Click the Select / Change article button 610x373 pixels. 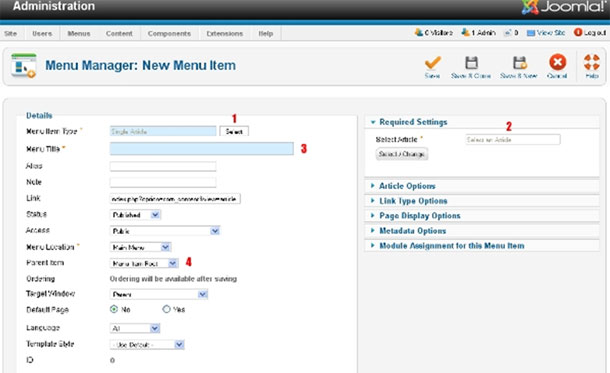click(x=401, y=154)
